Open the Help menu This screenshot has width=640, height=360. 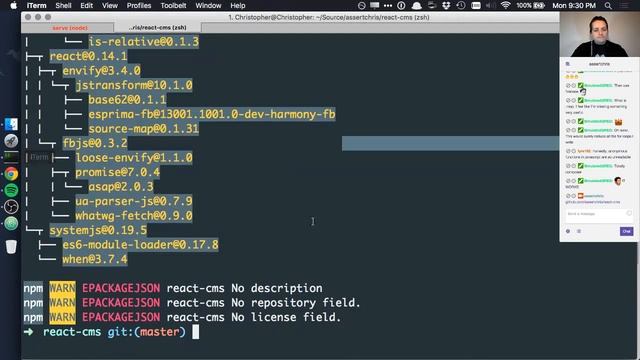click(x=238, y=5)
